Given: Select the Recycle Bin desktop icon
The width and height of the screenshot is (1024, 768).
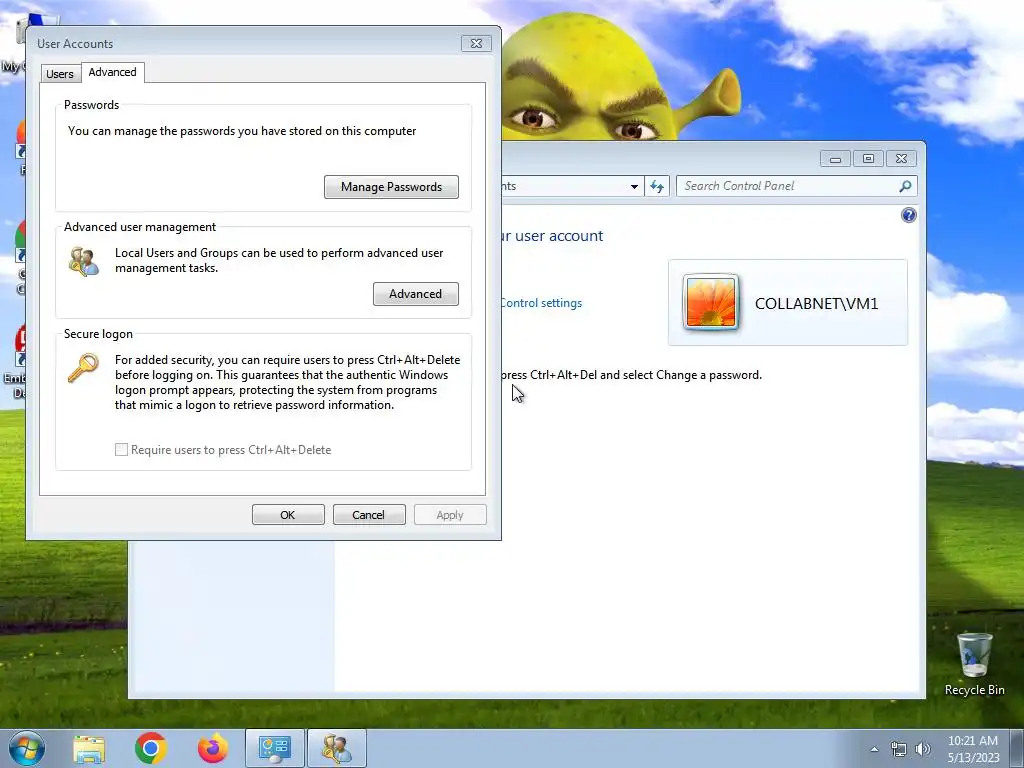Looking at the screenshot, I should (974, 664).
